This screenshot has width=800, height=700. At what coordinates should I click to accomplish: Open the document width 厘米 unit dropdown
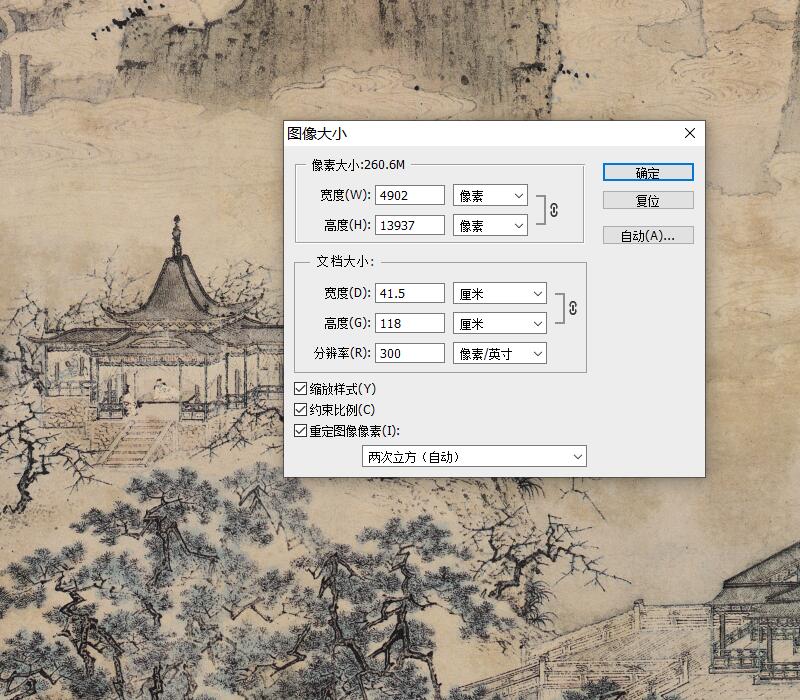point(499,293)
